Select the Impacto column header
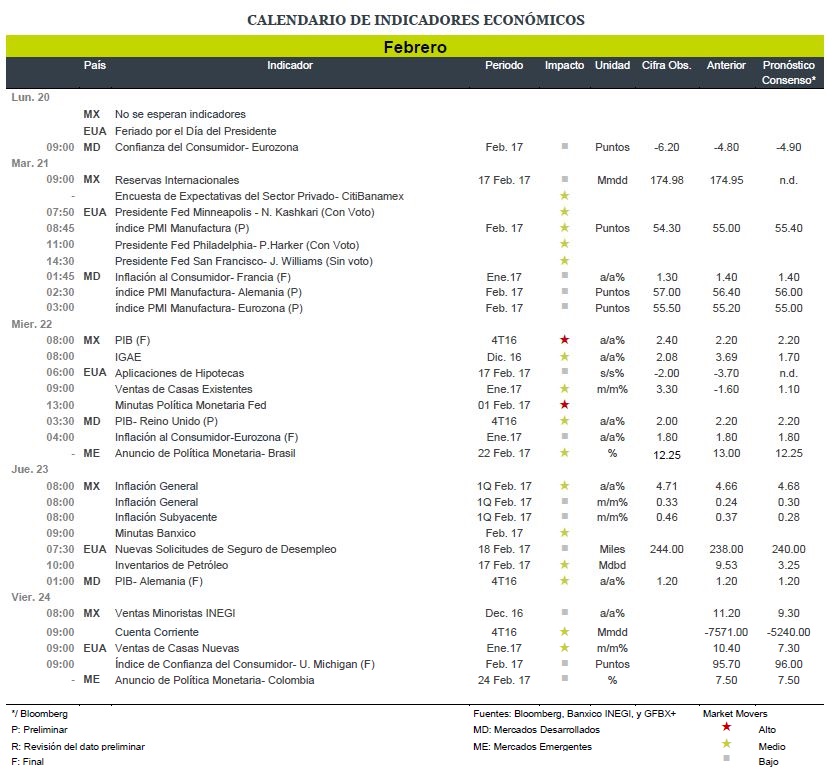Viewport: 837px width, 778px height. click(564, 65)
